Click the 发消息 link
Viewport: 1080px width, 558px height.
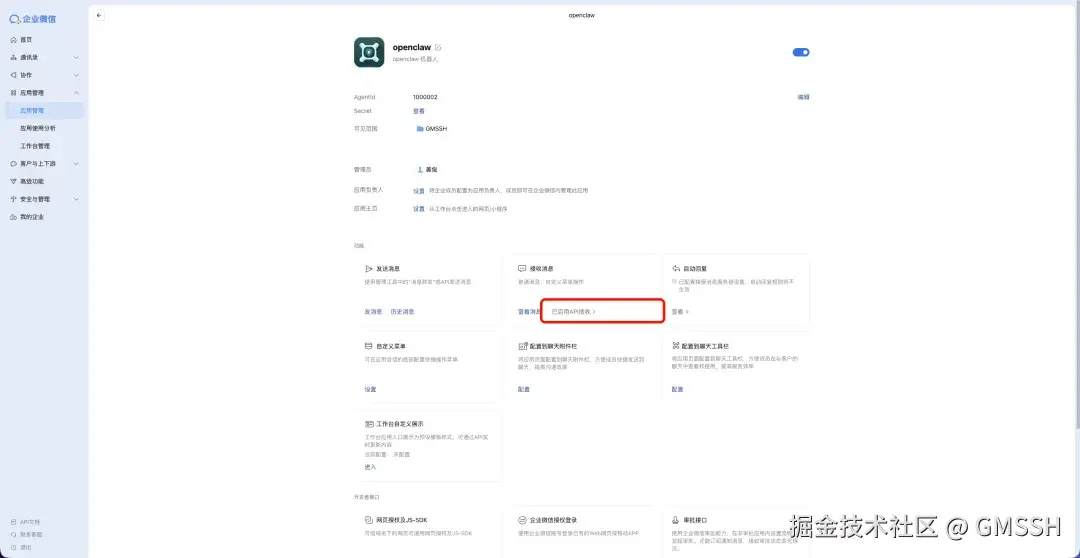tap(373, 312)
